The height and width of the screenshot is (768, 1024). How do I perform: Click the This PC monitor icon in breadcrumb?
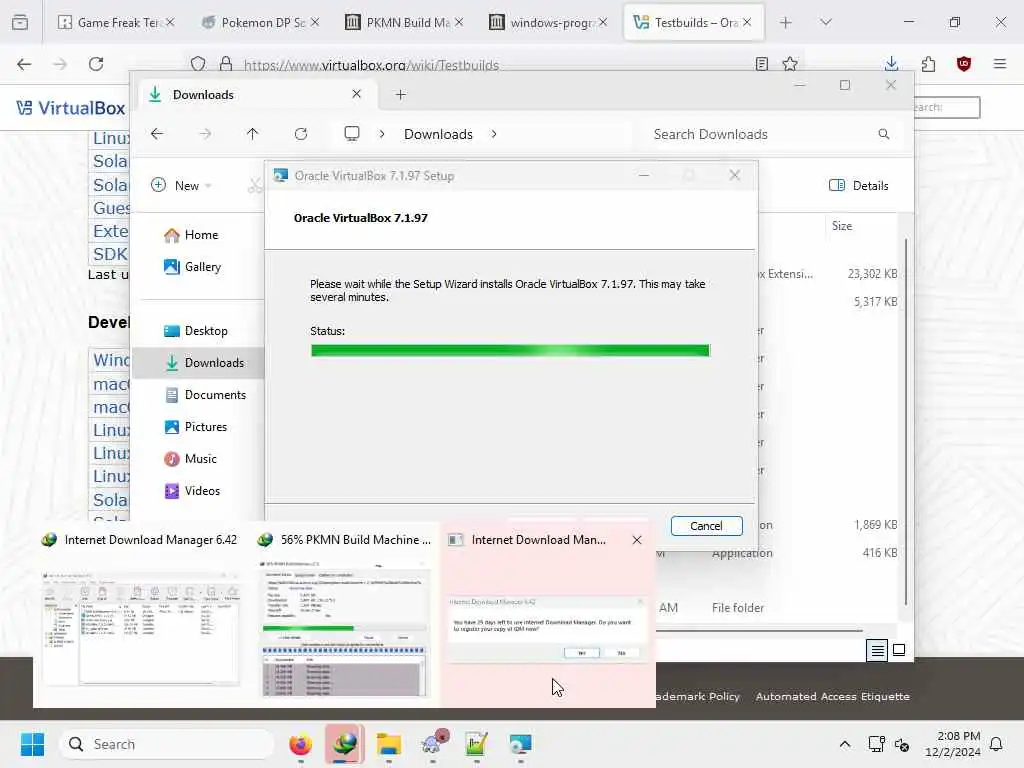pyautogui.click(x=352, y=134)
